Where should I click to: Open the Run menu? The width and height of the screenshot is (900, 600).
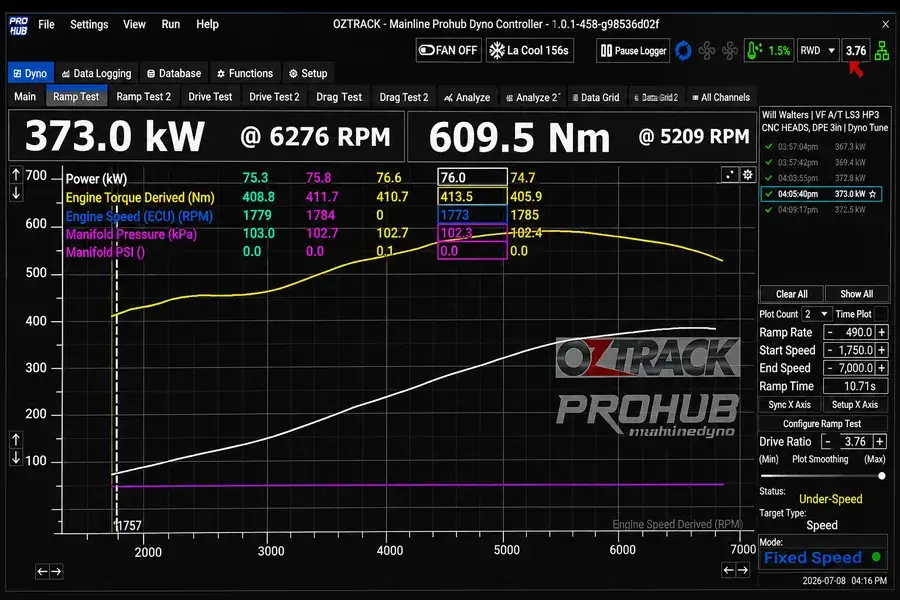point(170,24)
